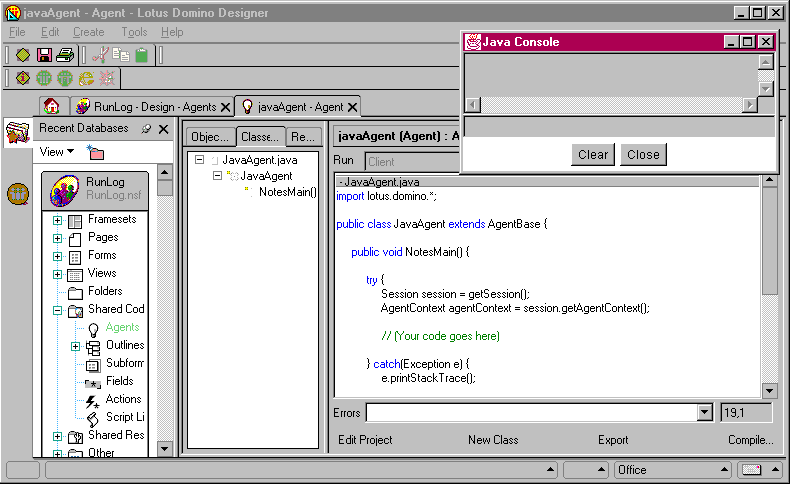Open the View dropdown in Recent Databases
Viewport: 790px width, 484px height.
(x=56, y=152)
